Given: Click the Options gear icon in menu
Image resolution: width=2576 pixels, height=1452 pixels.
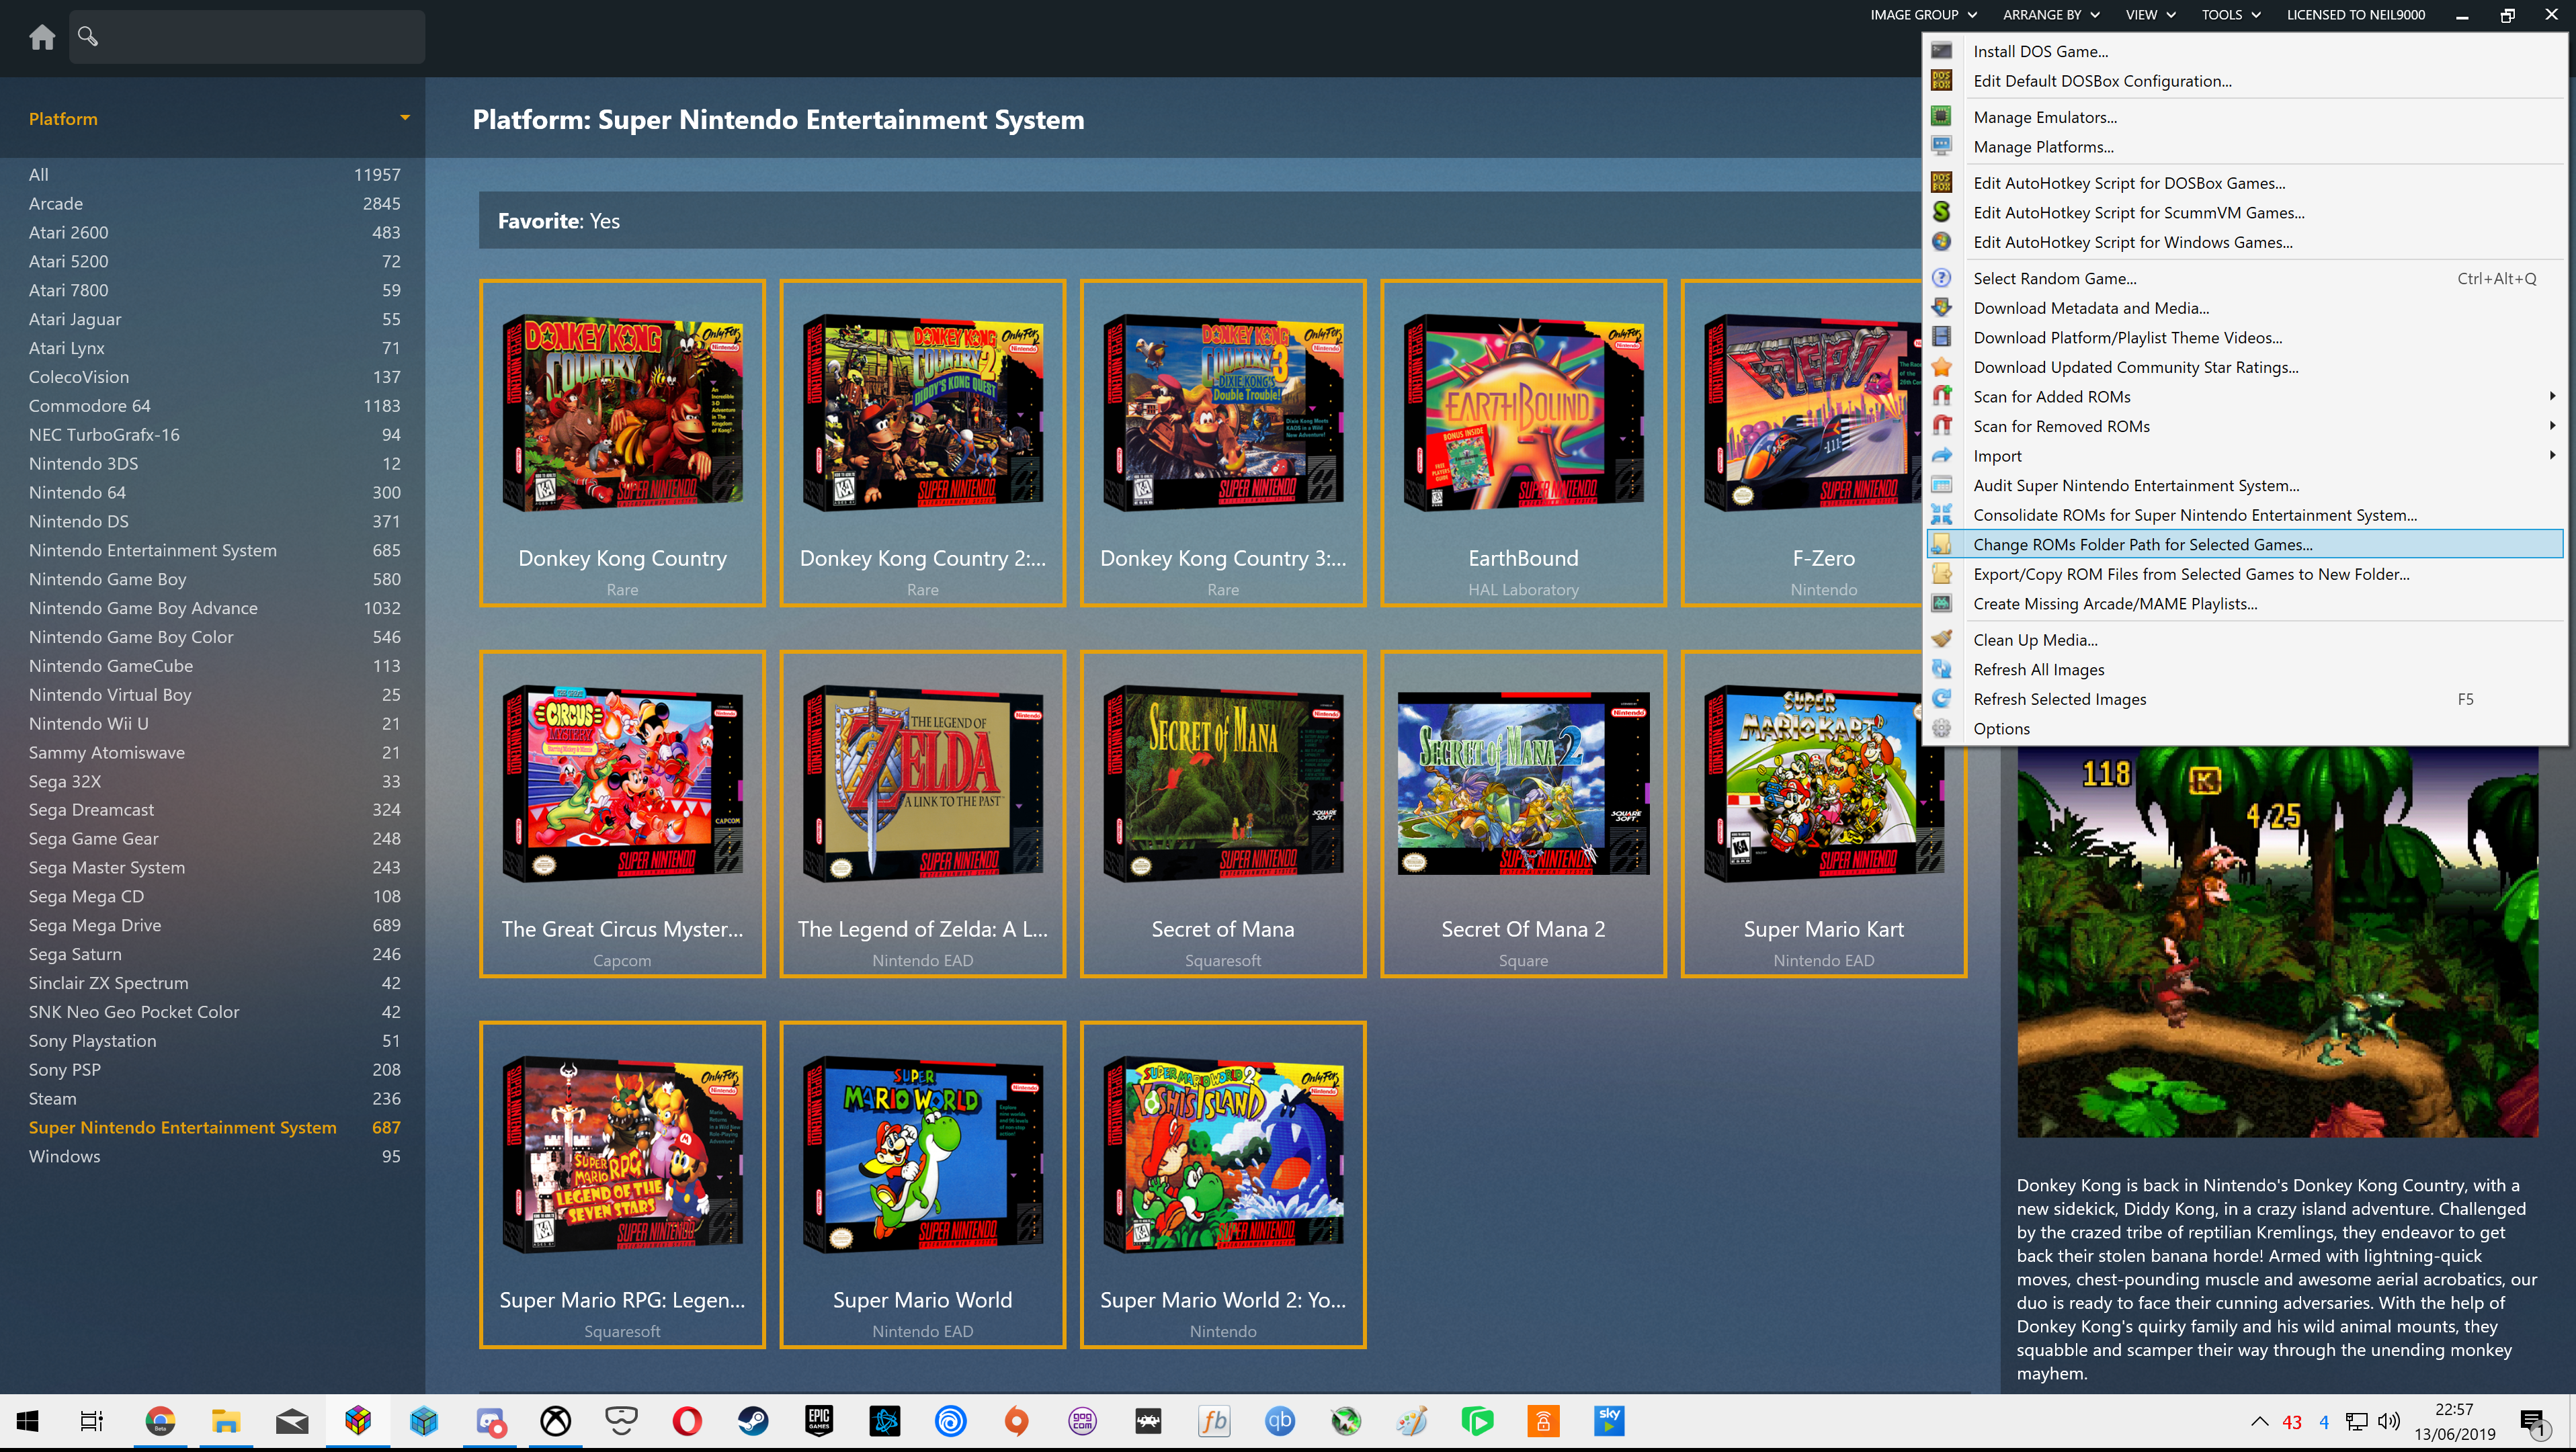Looking at the screenshot, I should (1941, 729).
